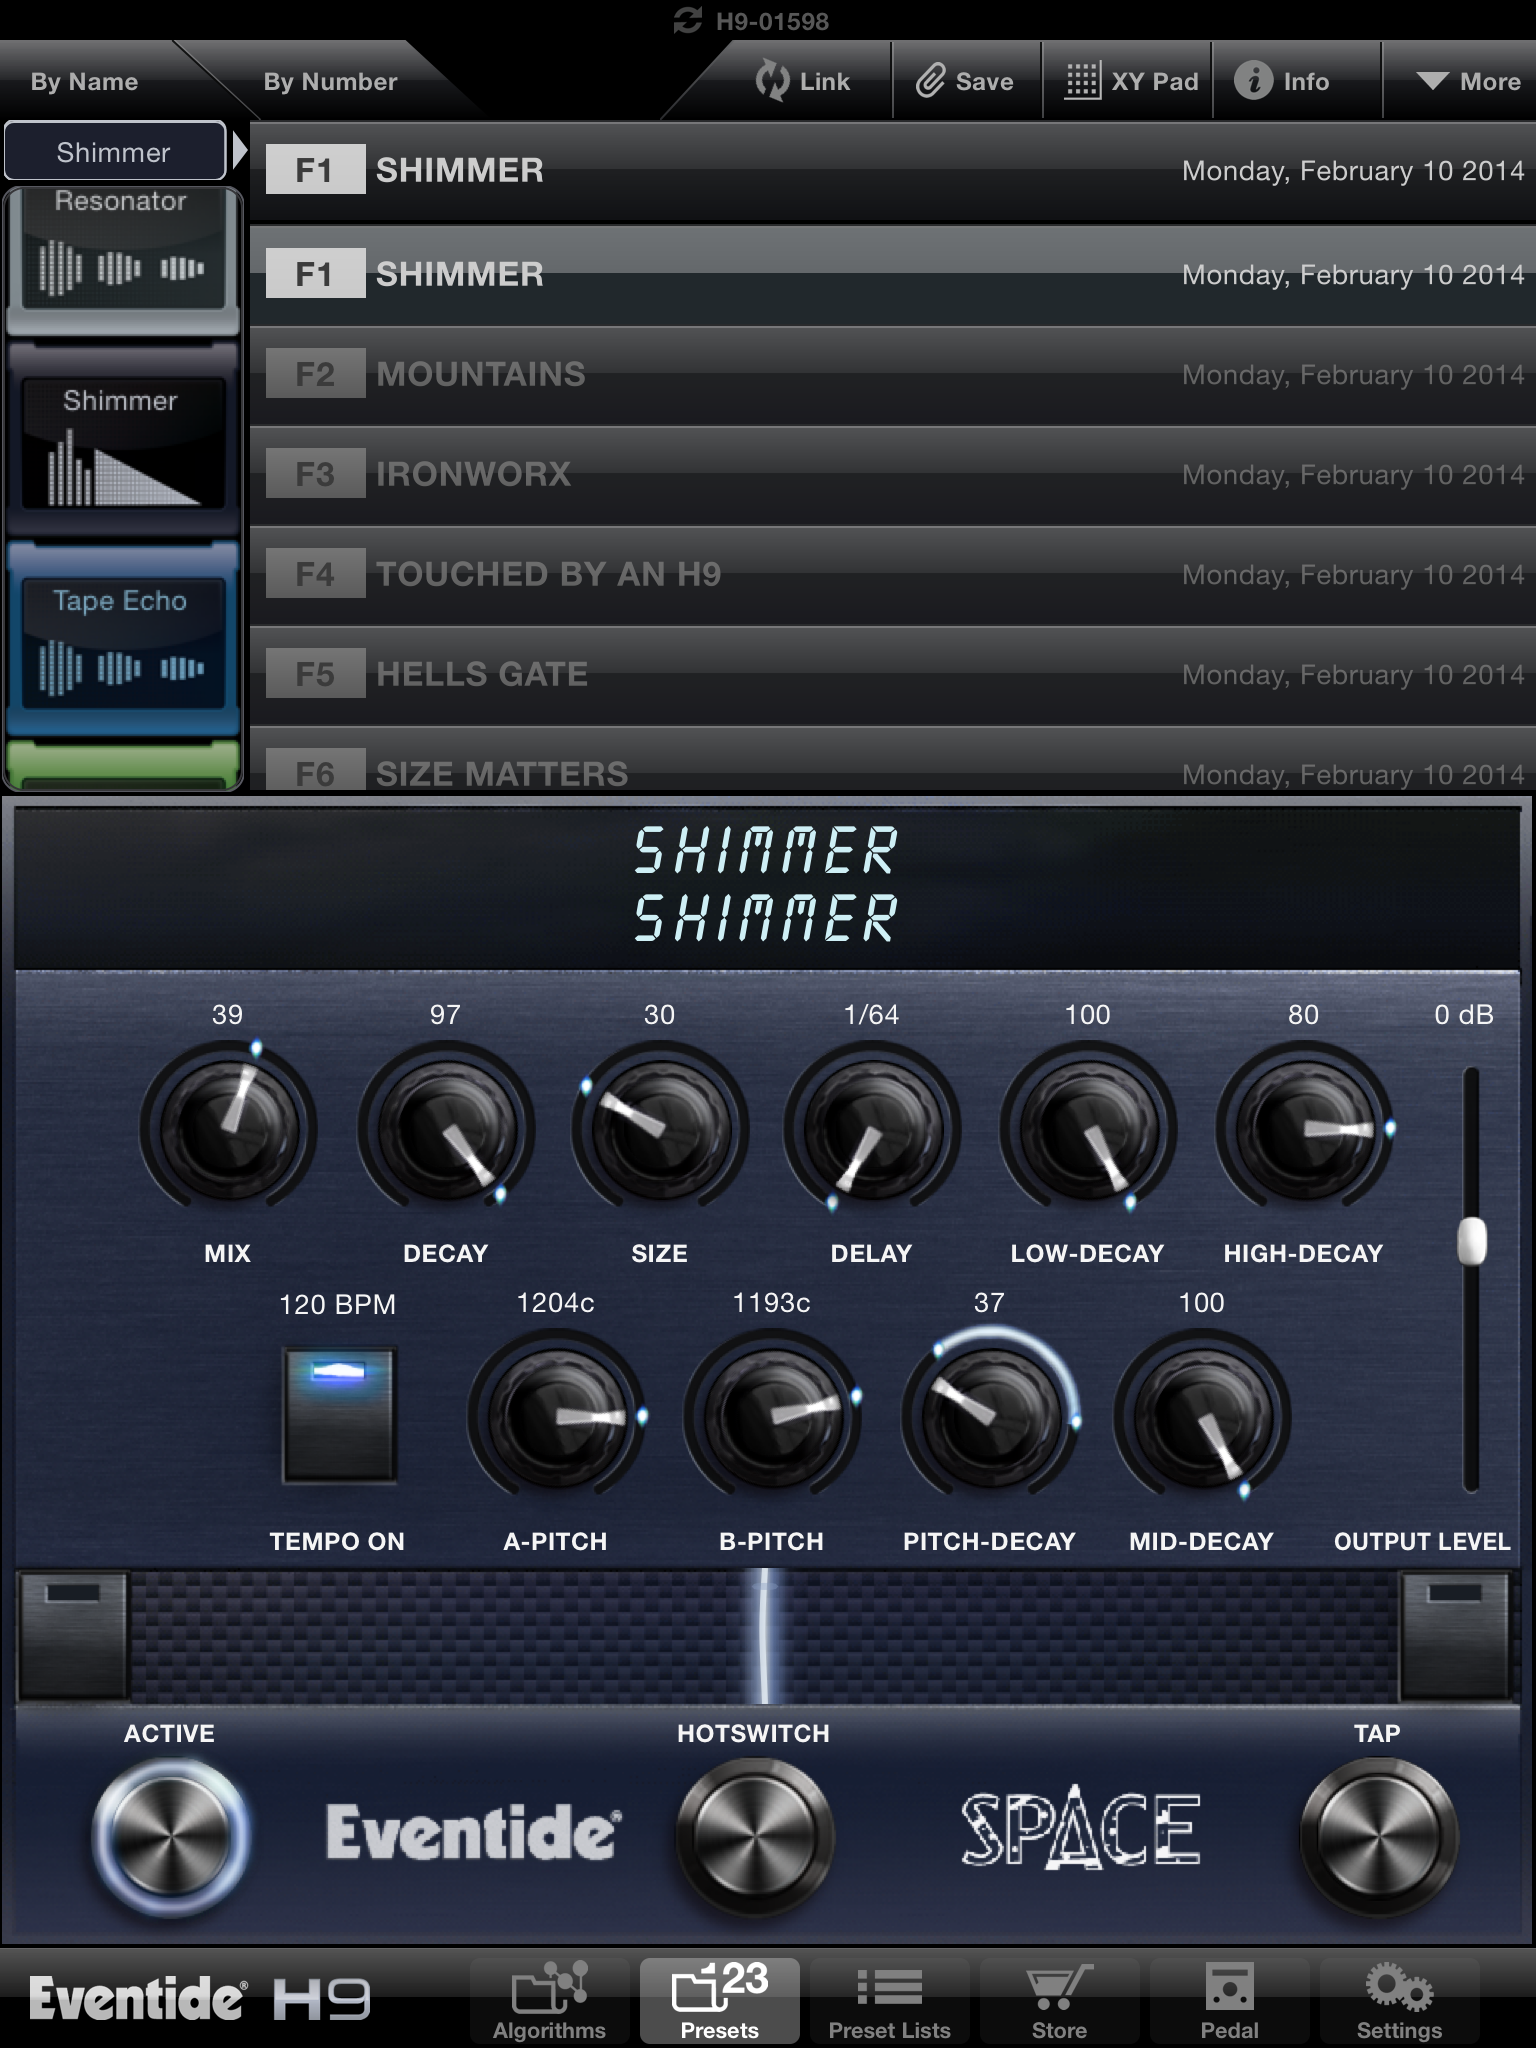Viewport: 1536px width, 2048px height.
Task: Open the Pedal tab
Action: tap(1230, 2001)
